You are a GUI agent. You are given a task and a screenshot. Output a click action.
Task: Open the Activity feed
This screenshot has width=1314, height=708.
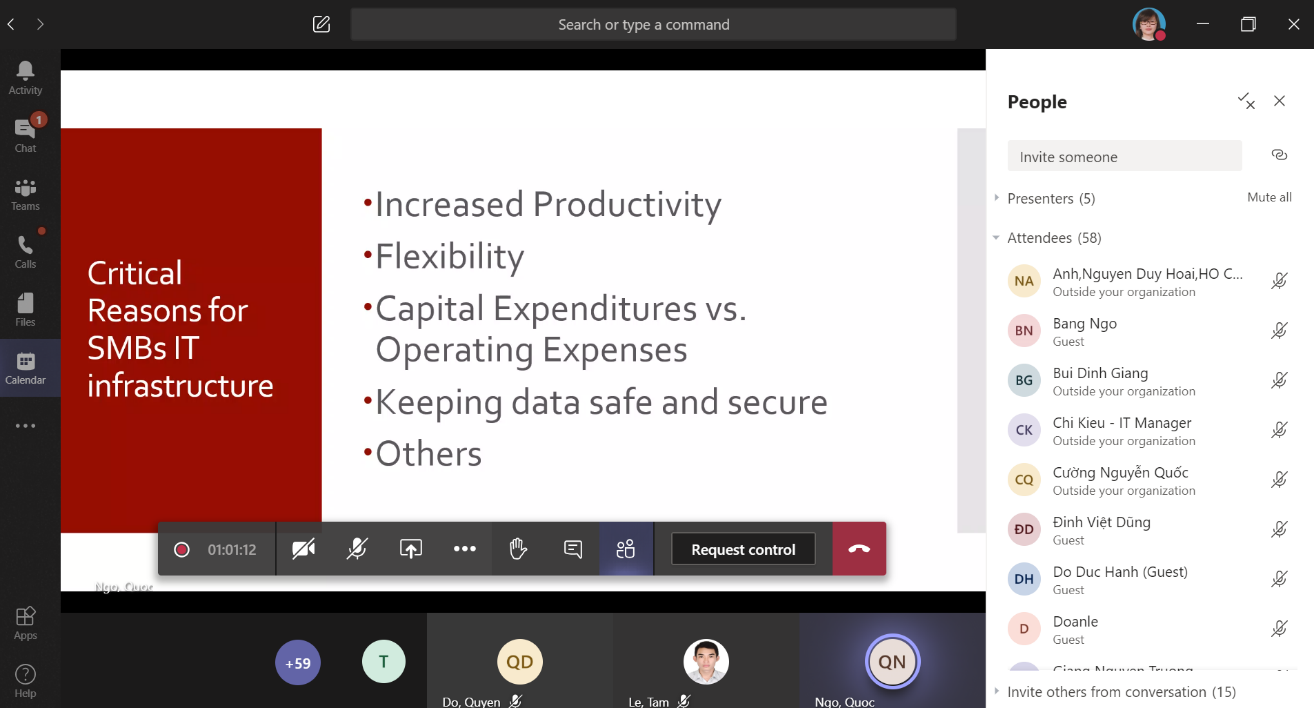click(x=25, y=77)
